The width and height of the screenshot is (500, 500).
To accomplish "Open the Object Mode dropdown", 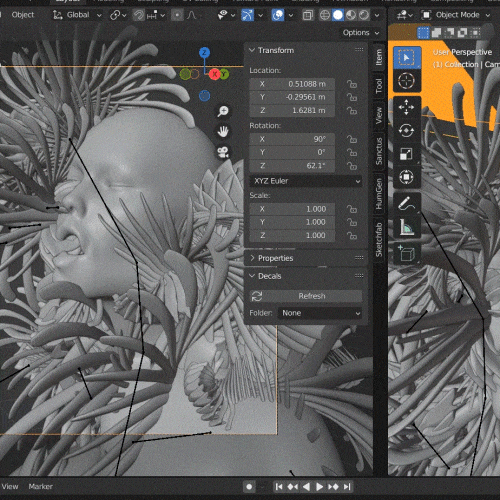I will [456, 15].
